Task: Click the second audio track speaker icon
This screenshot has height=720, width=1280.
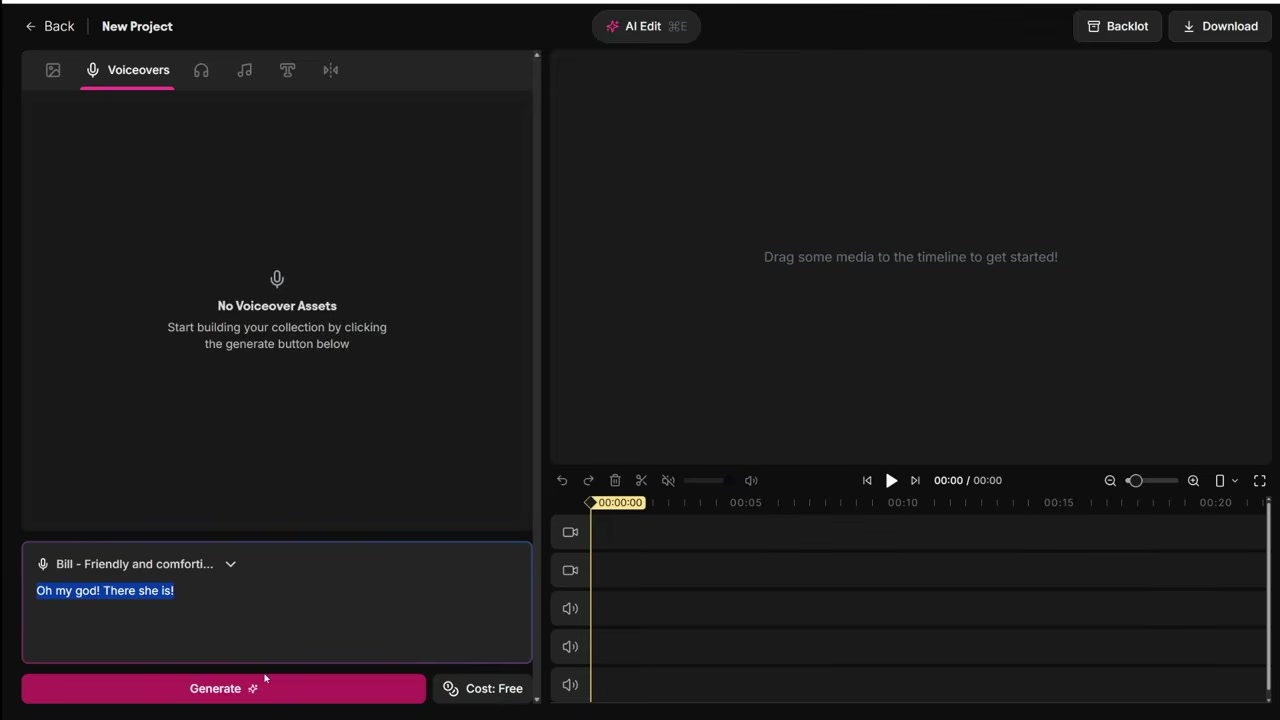Action: [570, 647]
